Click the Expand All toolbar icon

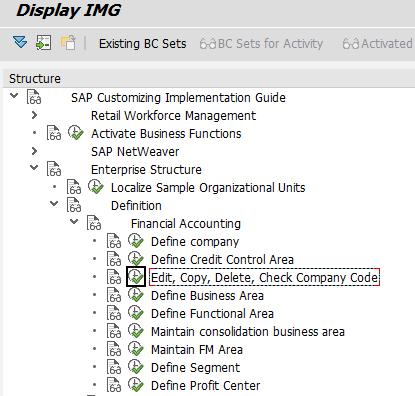pyautogui.click(x=20, y=43)
